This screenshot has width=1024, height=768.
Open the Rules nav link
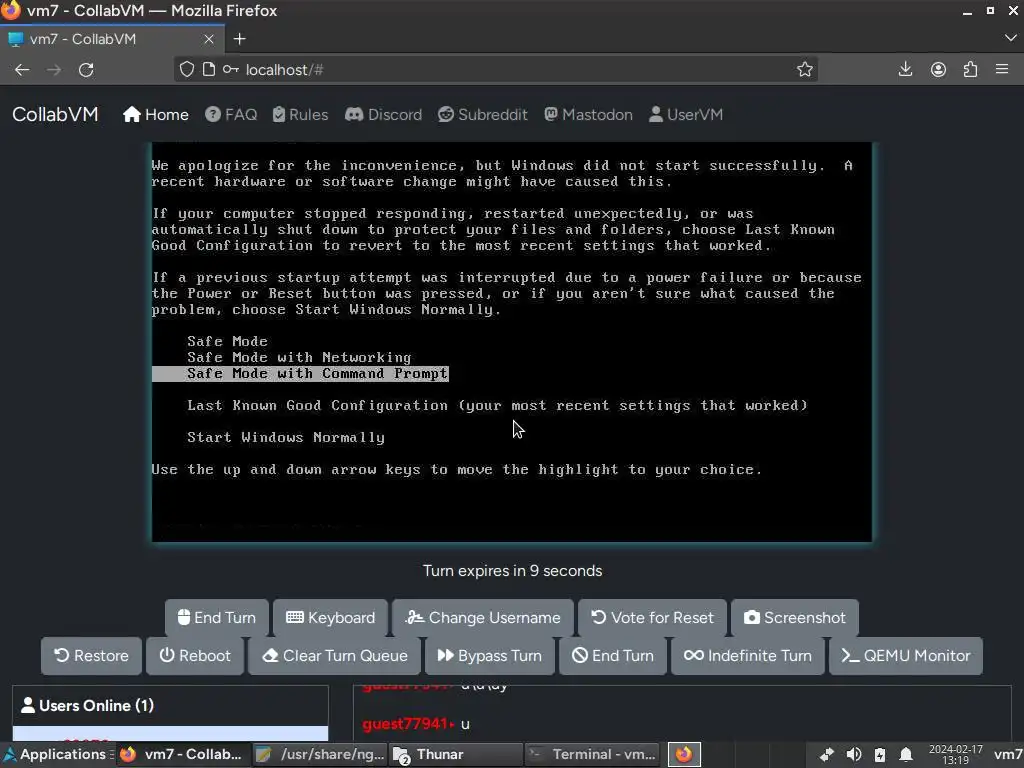click(x=300, y=115)
